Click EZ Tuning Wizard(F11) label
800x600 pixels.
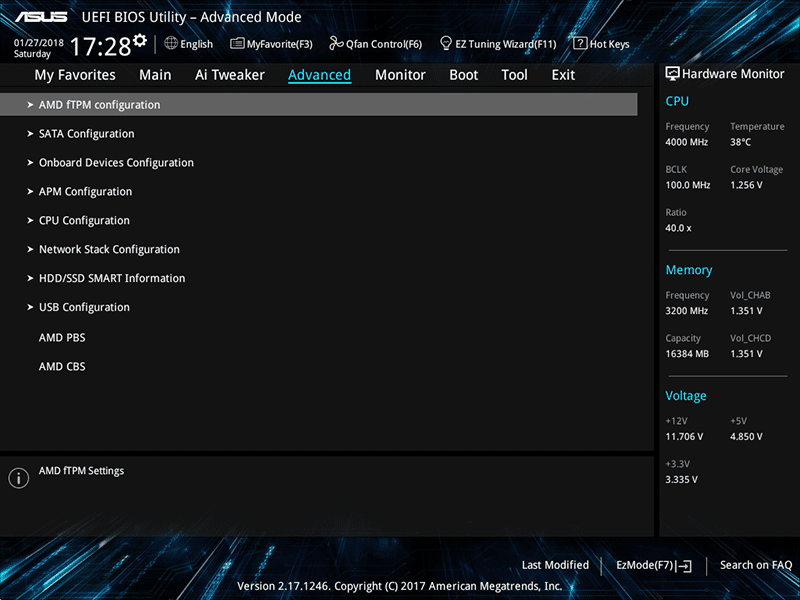(506, 44)
